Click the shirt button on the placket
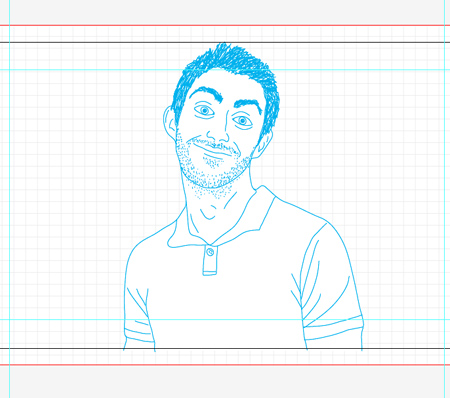 pyautogui.click(x=210, y=252)
